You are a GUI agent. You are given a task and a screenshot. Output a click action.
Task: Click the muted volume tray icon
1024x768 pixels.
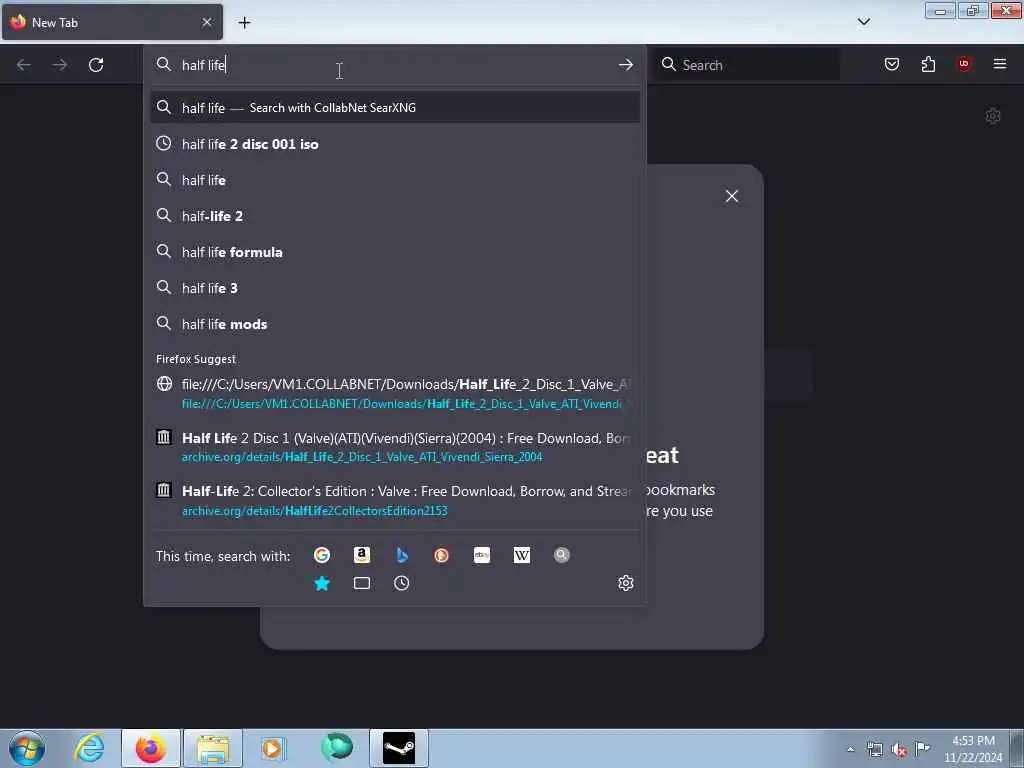coord(899,750)
